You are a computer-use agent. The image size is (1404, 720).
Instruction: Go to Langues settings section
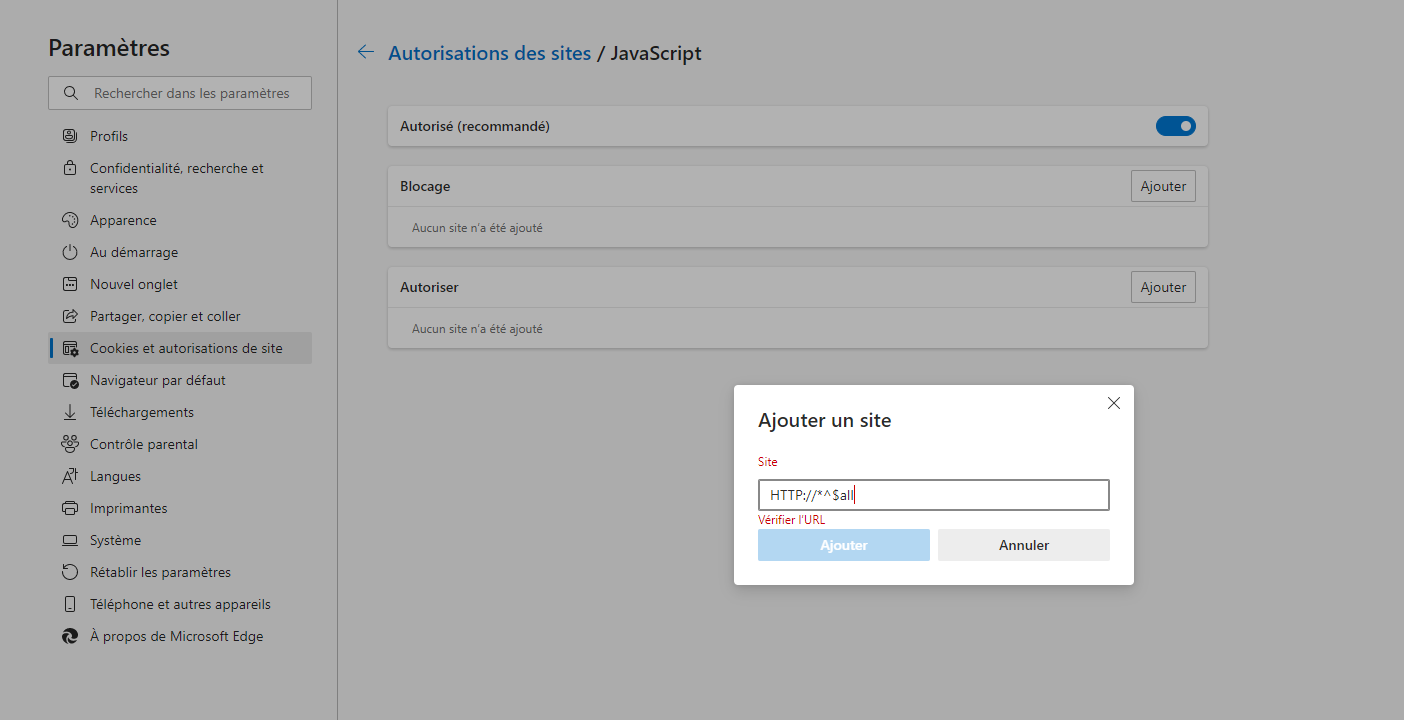pos(115,476)
